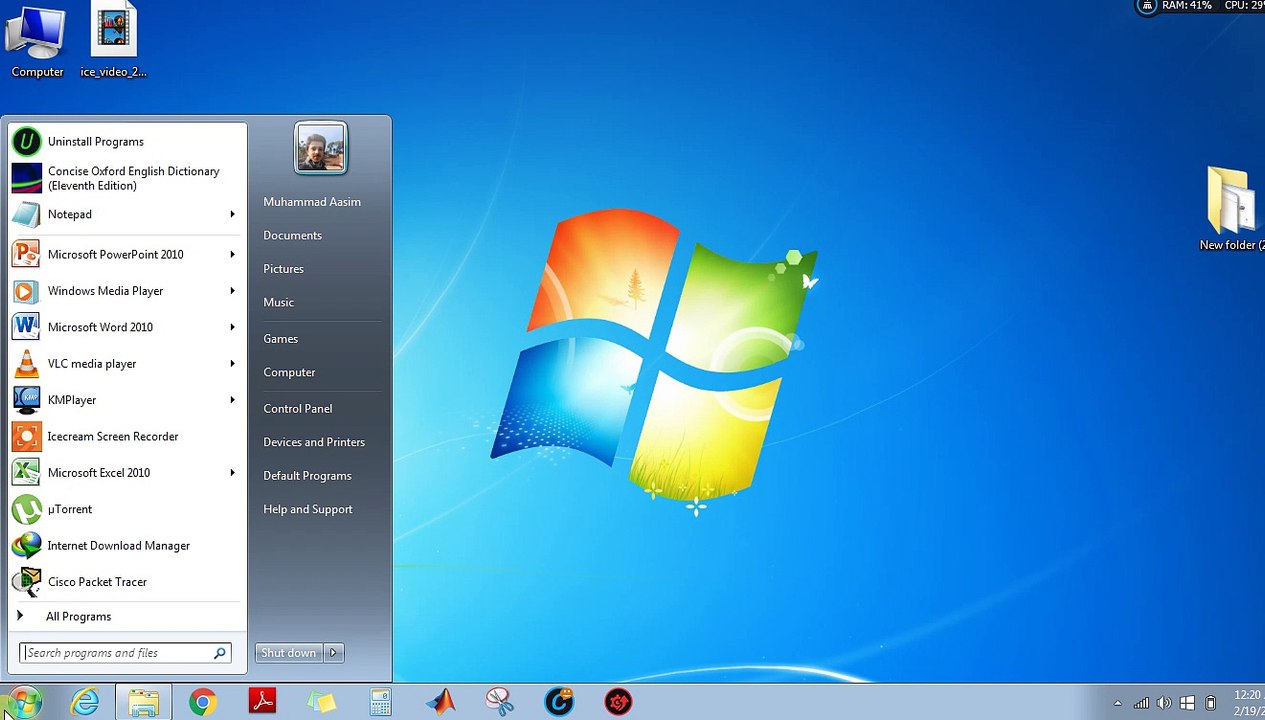This screenshot has width=1265, height=720.
Task: Open Devices and Printers
Action: (x=314, y=442)
